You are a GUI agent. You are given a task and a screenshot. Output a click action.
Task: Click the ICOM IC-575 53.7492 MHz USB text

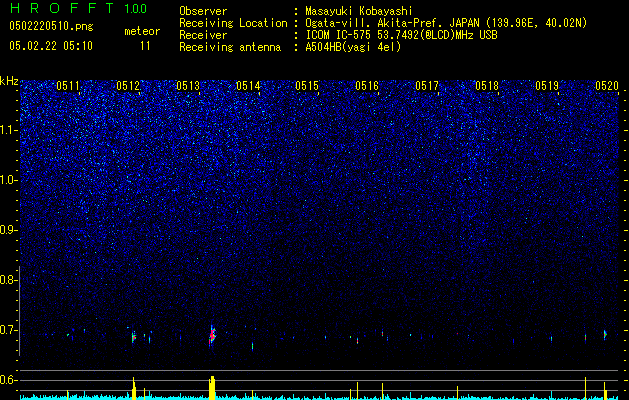[401, 35]
